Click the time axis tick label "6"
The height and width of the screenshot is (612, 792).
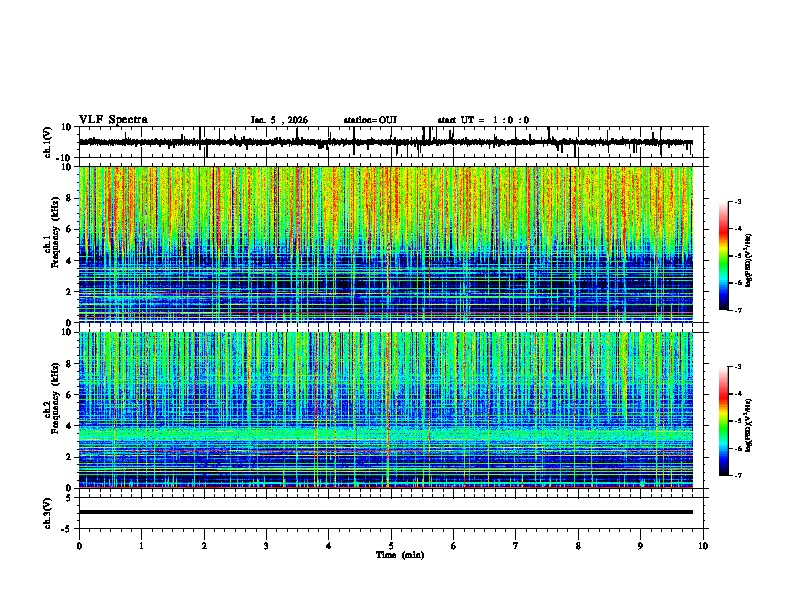(x=453, y=546)
